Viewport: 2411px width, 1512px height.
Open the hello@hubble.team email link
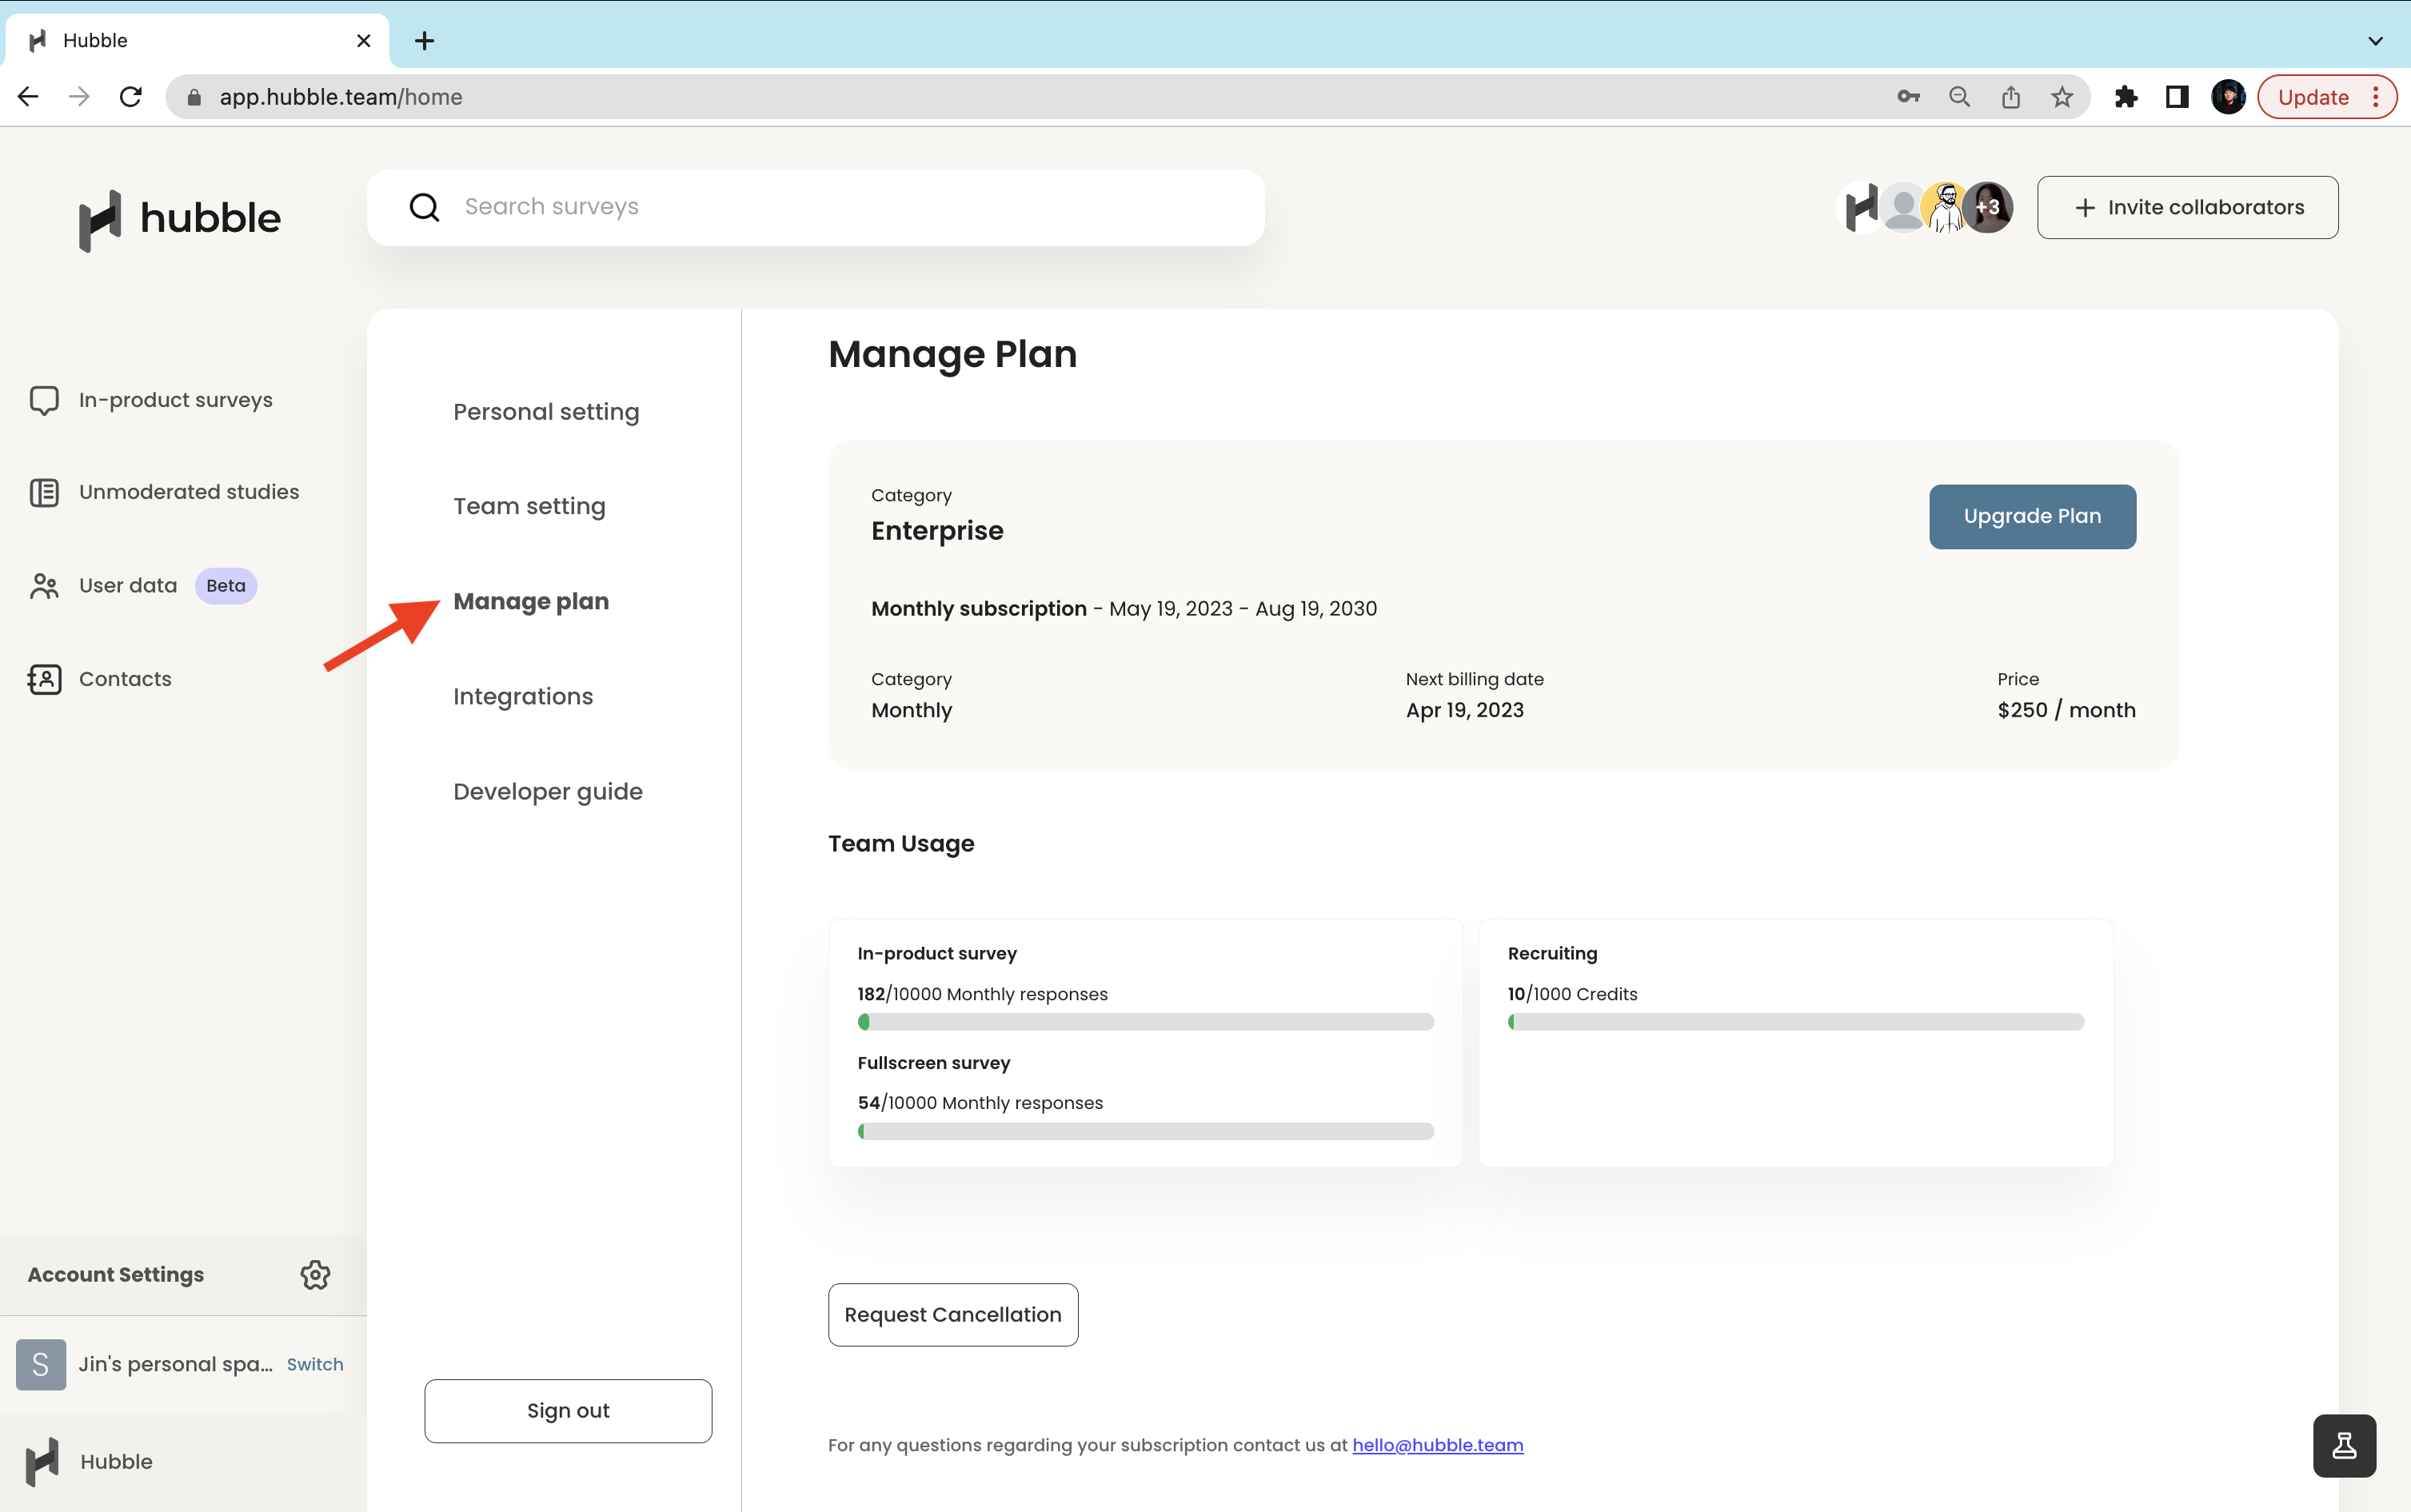1437,1445
